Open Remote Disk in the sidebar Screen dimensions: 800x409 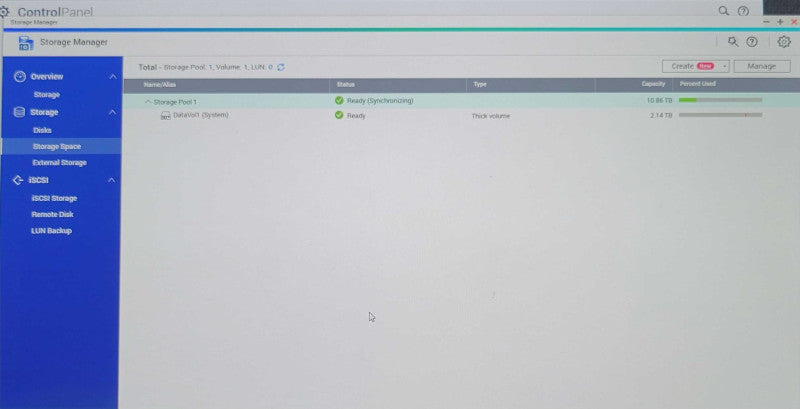click(53, 215)
